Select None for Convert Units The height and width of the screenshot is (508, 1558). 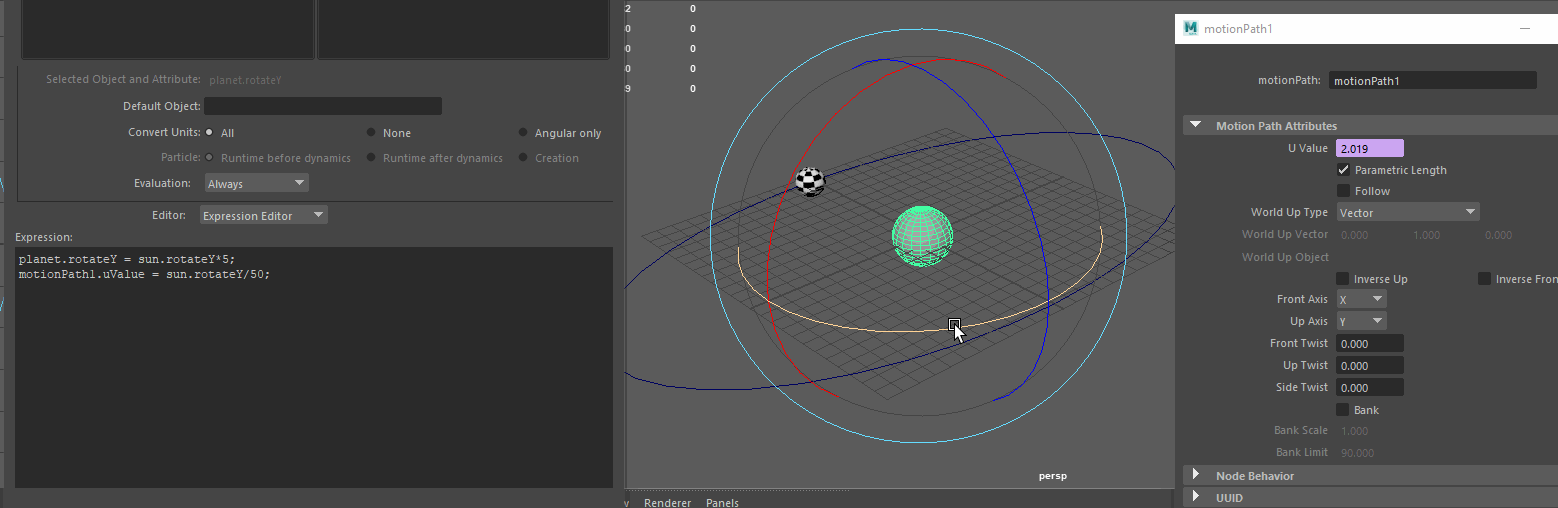[x=371, y=133]
